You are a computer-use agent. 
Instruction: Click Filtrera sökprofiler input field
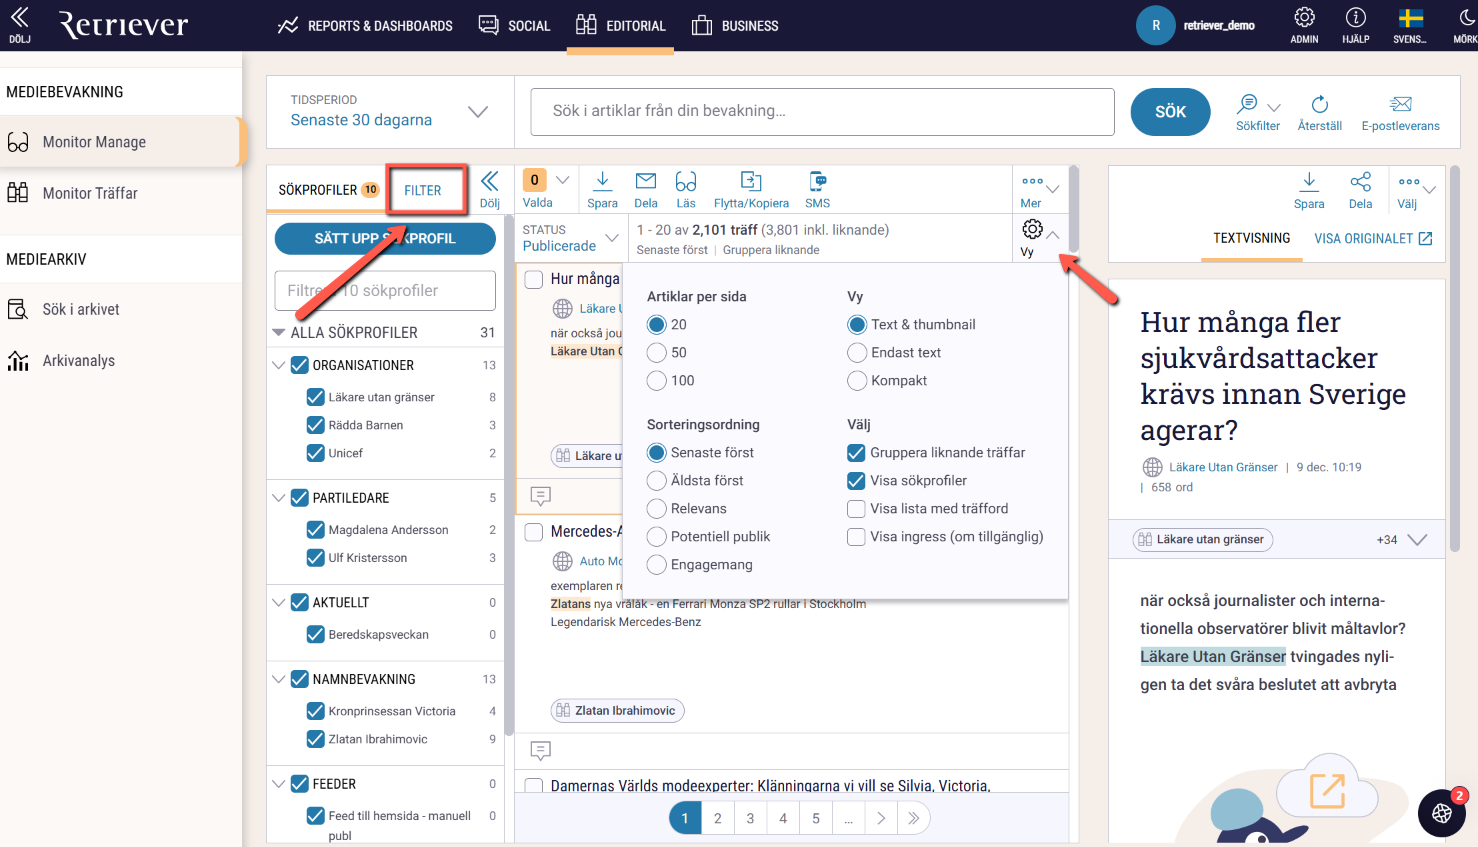point(385,290)
